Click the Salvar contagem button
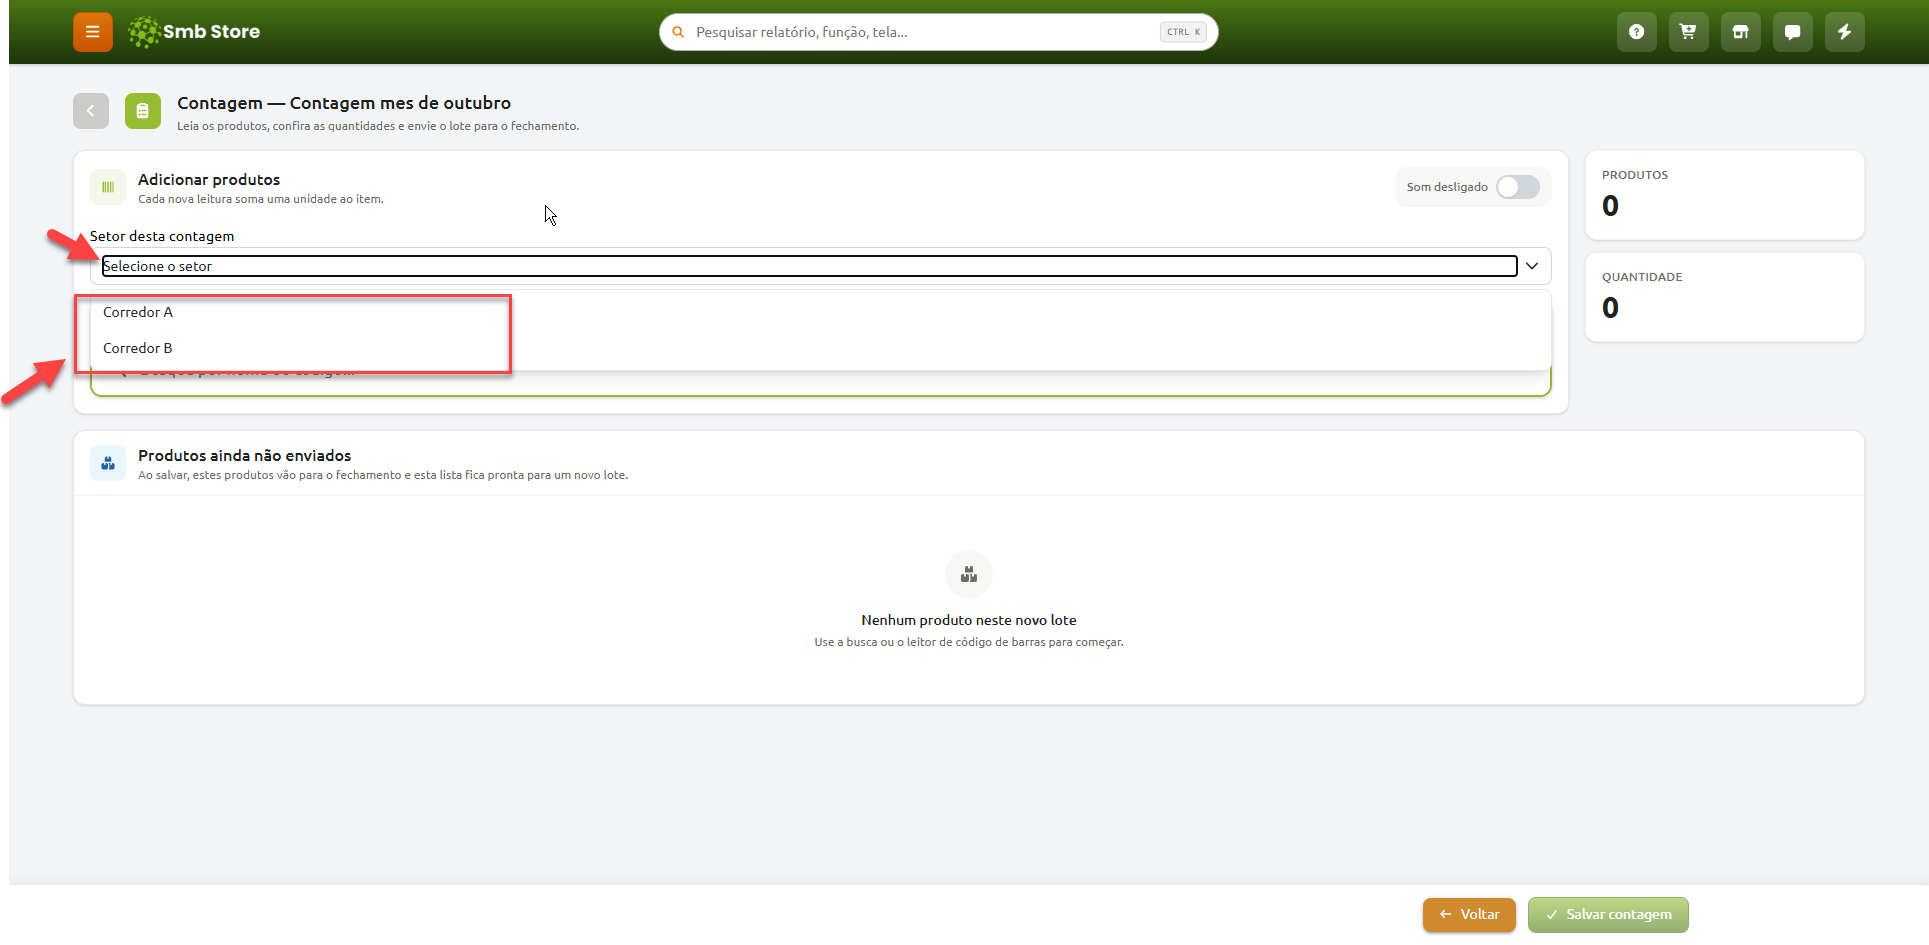This screenshot has width=1929, height=945. (1608, 915)
